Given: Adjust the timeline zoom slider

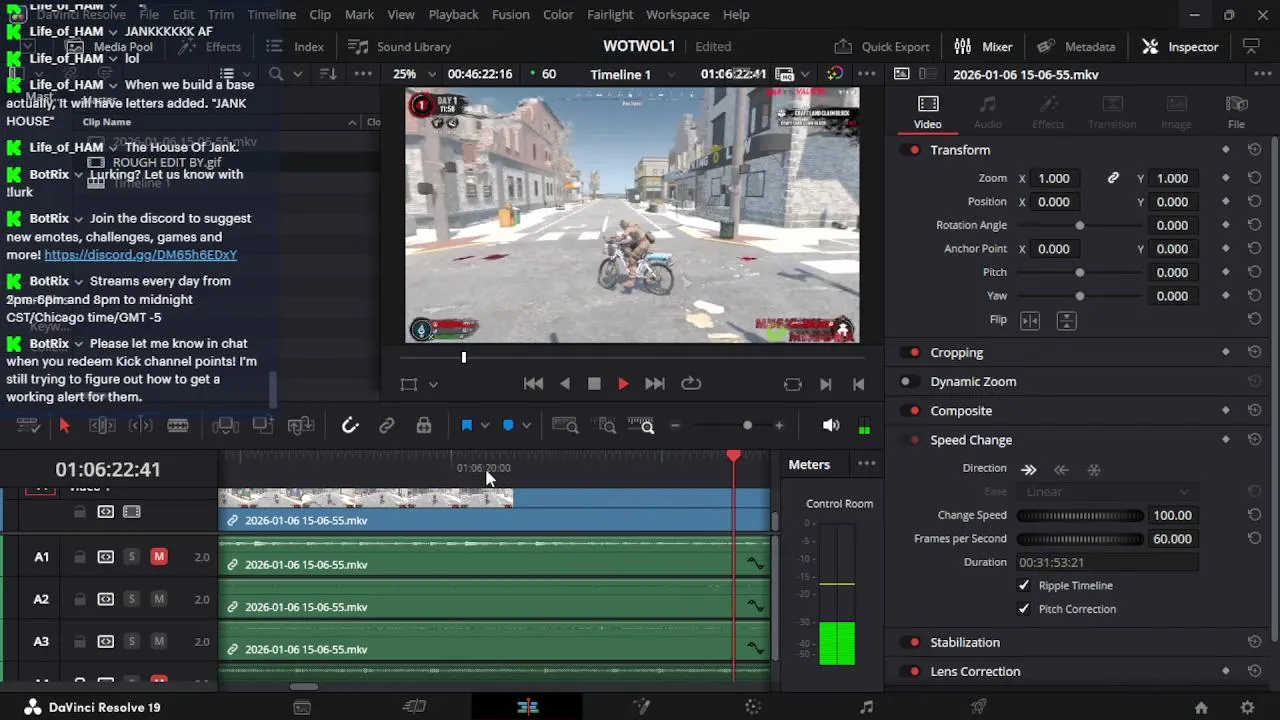Looking at the screenshot, I should coord(747,426).
